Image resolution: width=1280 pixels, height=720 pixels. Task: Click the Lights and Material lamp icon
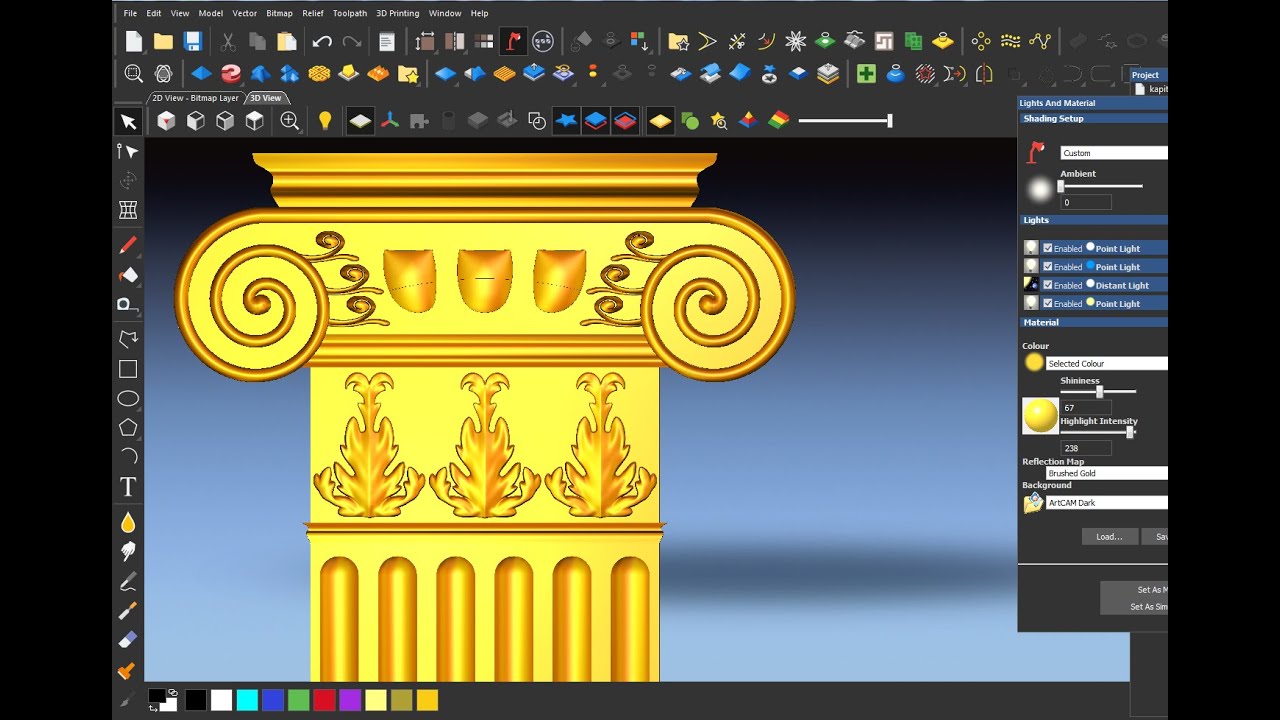point(513,41)
